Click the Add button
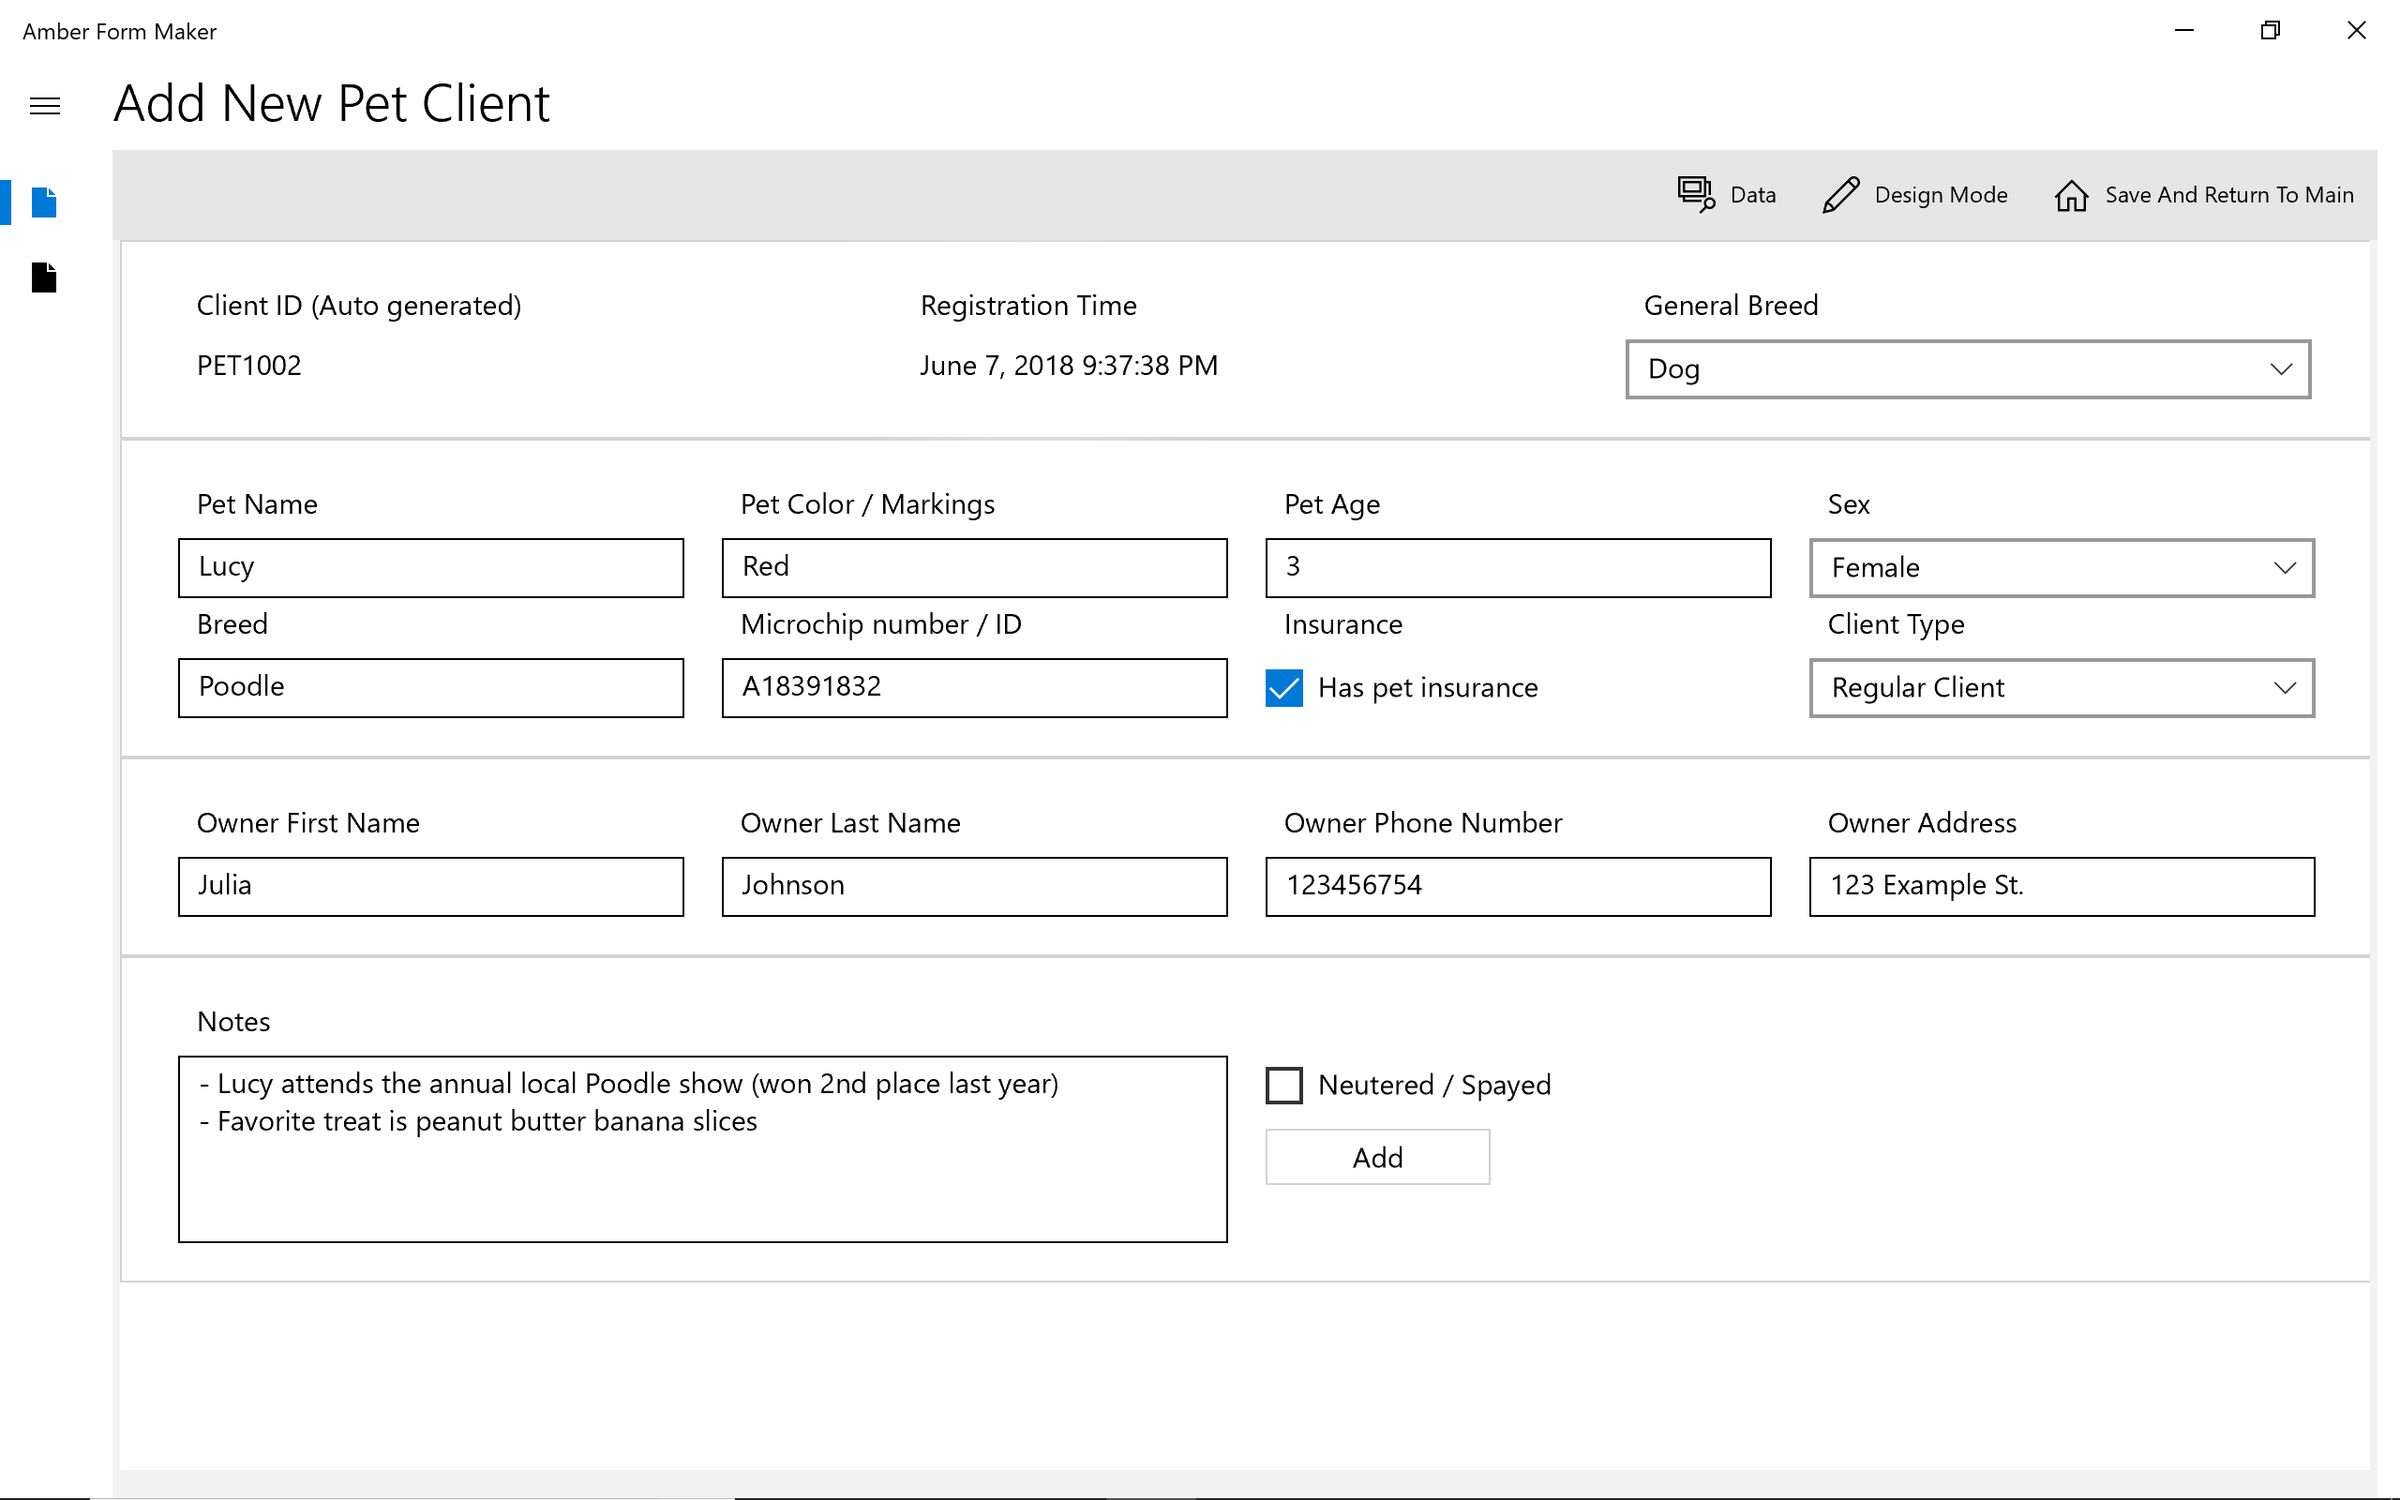The width and height of the screenshot is (2400, 1500). pos(1377,1158)
